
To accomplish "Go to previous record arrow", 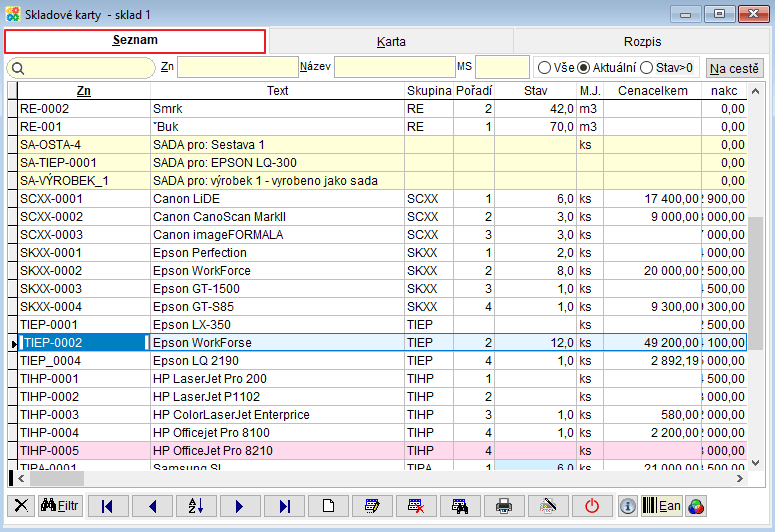I will coord(152,506).
